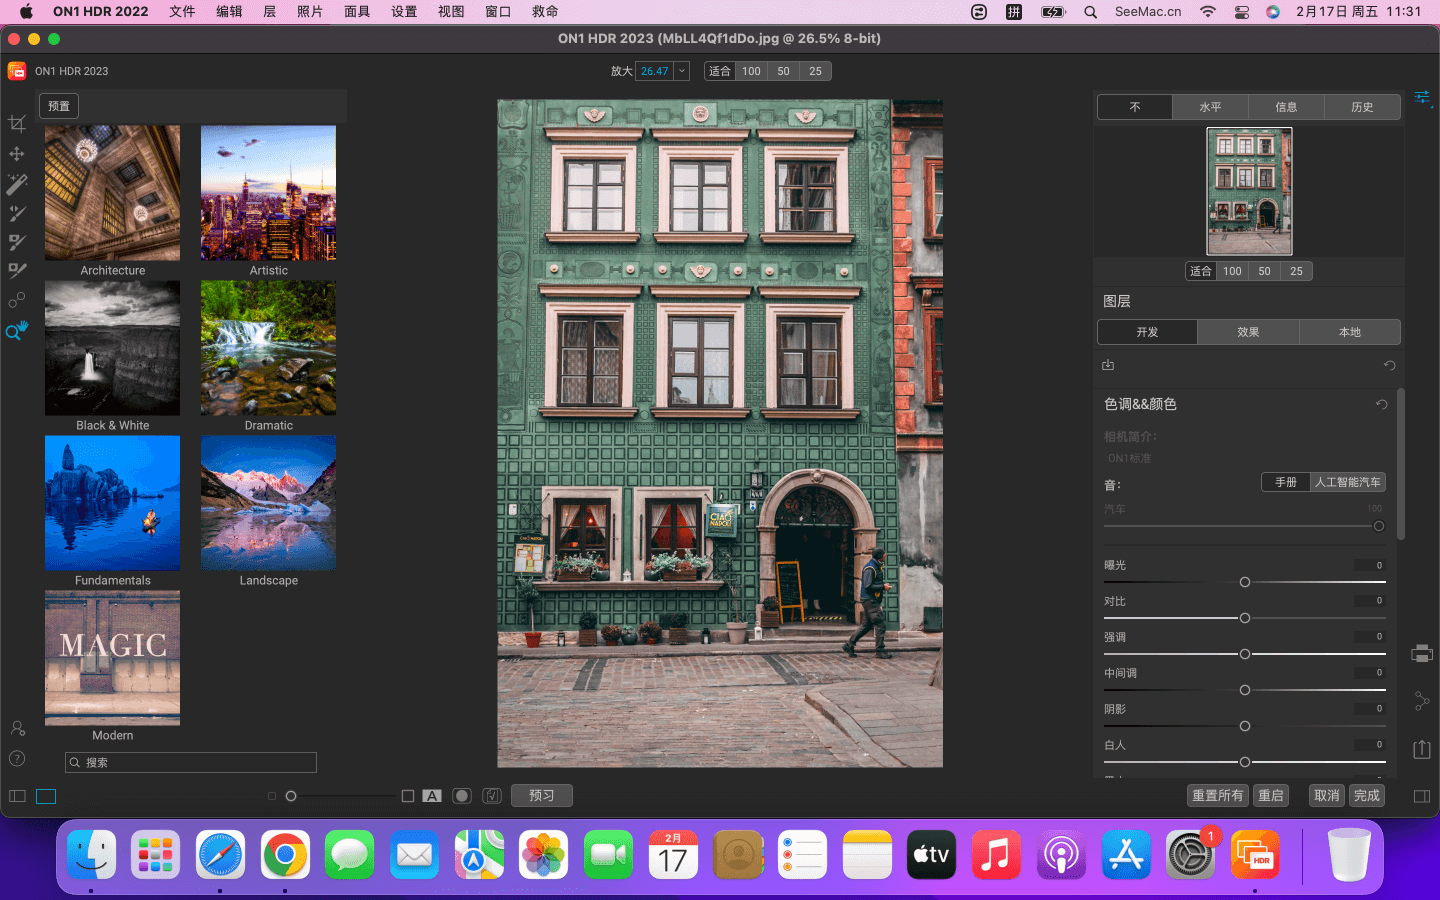
Task: Select the Crop tool in left toolbar
Action: tap(17, 124)
